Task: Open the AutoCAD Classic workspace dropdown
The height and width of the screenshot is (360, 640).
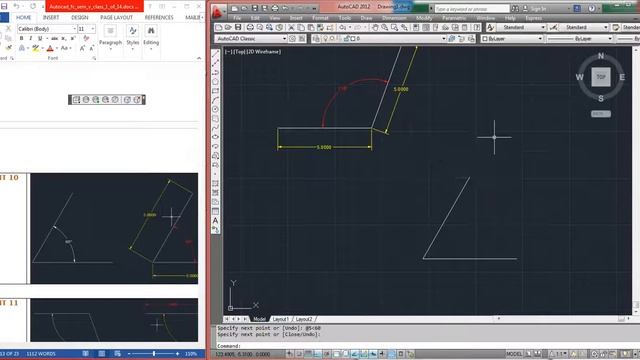Action: [x=284, y=38]
